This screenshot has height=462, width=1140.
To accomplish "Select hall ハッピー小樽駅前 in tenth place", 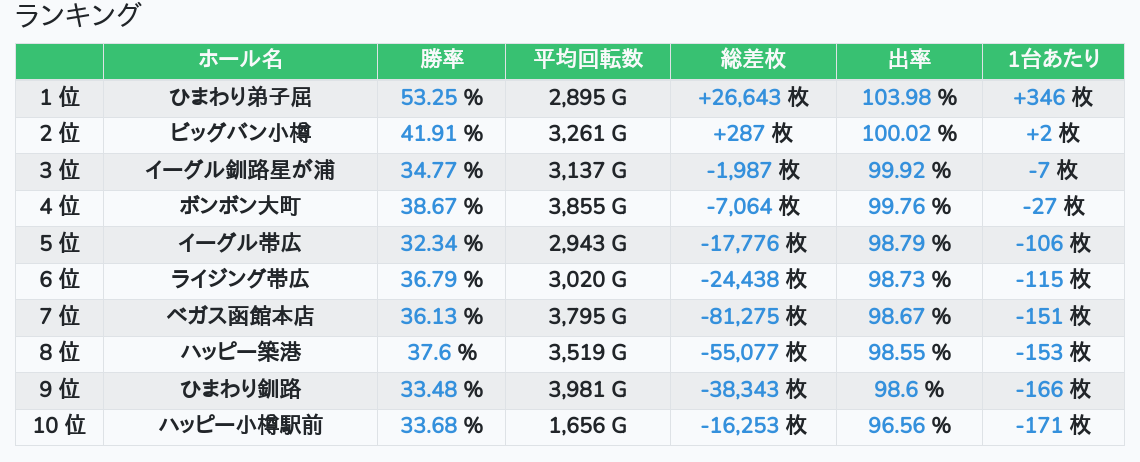I will pyautogui.click(x=241, y=426).
